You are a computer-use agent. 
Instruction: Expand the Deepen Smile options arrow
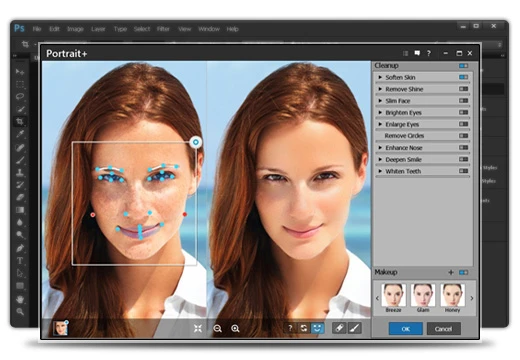tap(380, 159)
